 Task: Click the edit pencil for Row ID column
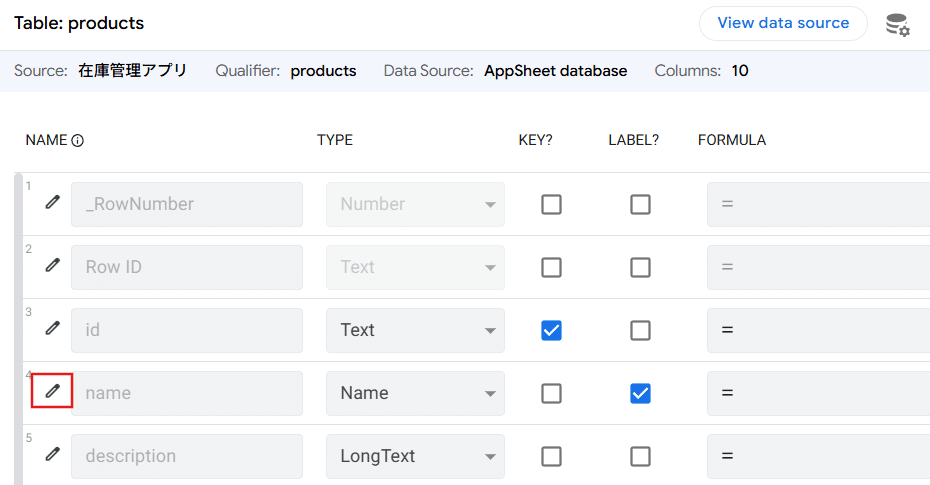[53, 266]
